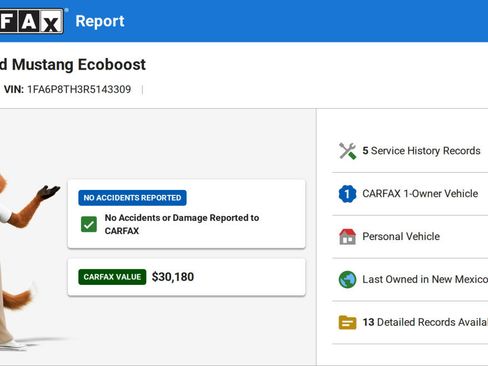
Task: Click No Accidents or Damage Reported text
Action: (182, 224)
